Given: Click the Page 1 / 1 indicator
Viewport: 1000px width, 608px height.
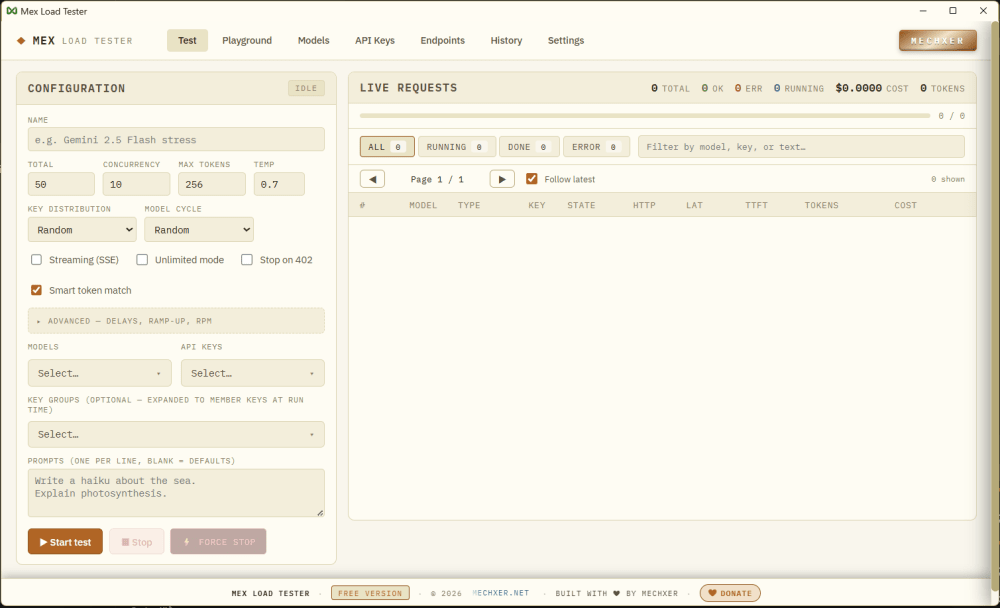Looking at the screenshot, I should point(437,179).
